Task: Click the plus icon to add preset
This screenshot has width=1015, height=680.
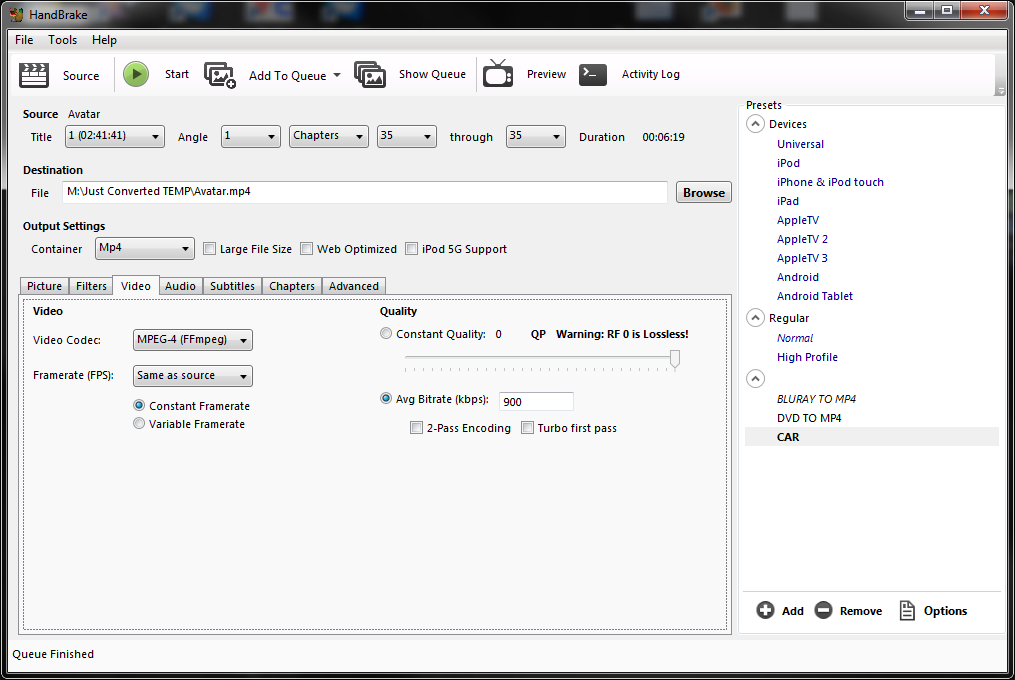Action: 765,610
